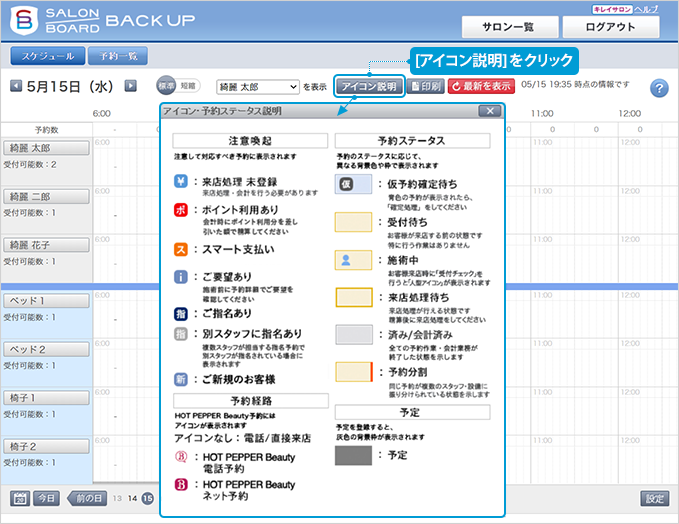
Task: Click the gray 別スタッフに指名あり icon
Action: tap(181, 333)
